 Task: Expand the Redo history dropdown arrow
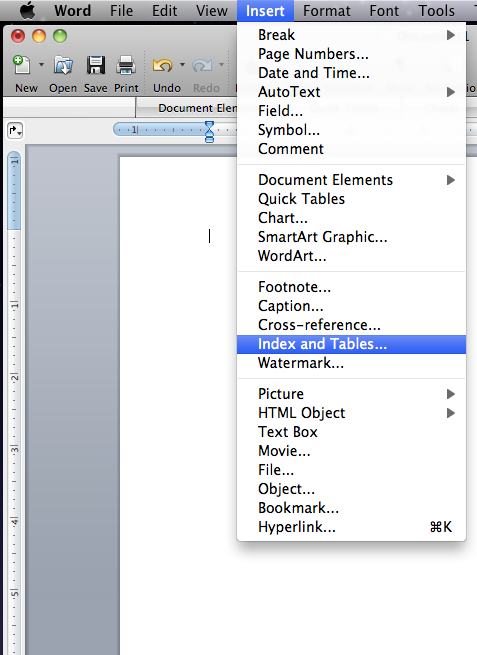pyautogui.click(x=221, y=65)
